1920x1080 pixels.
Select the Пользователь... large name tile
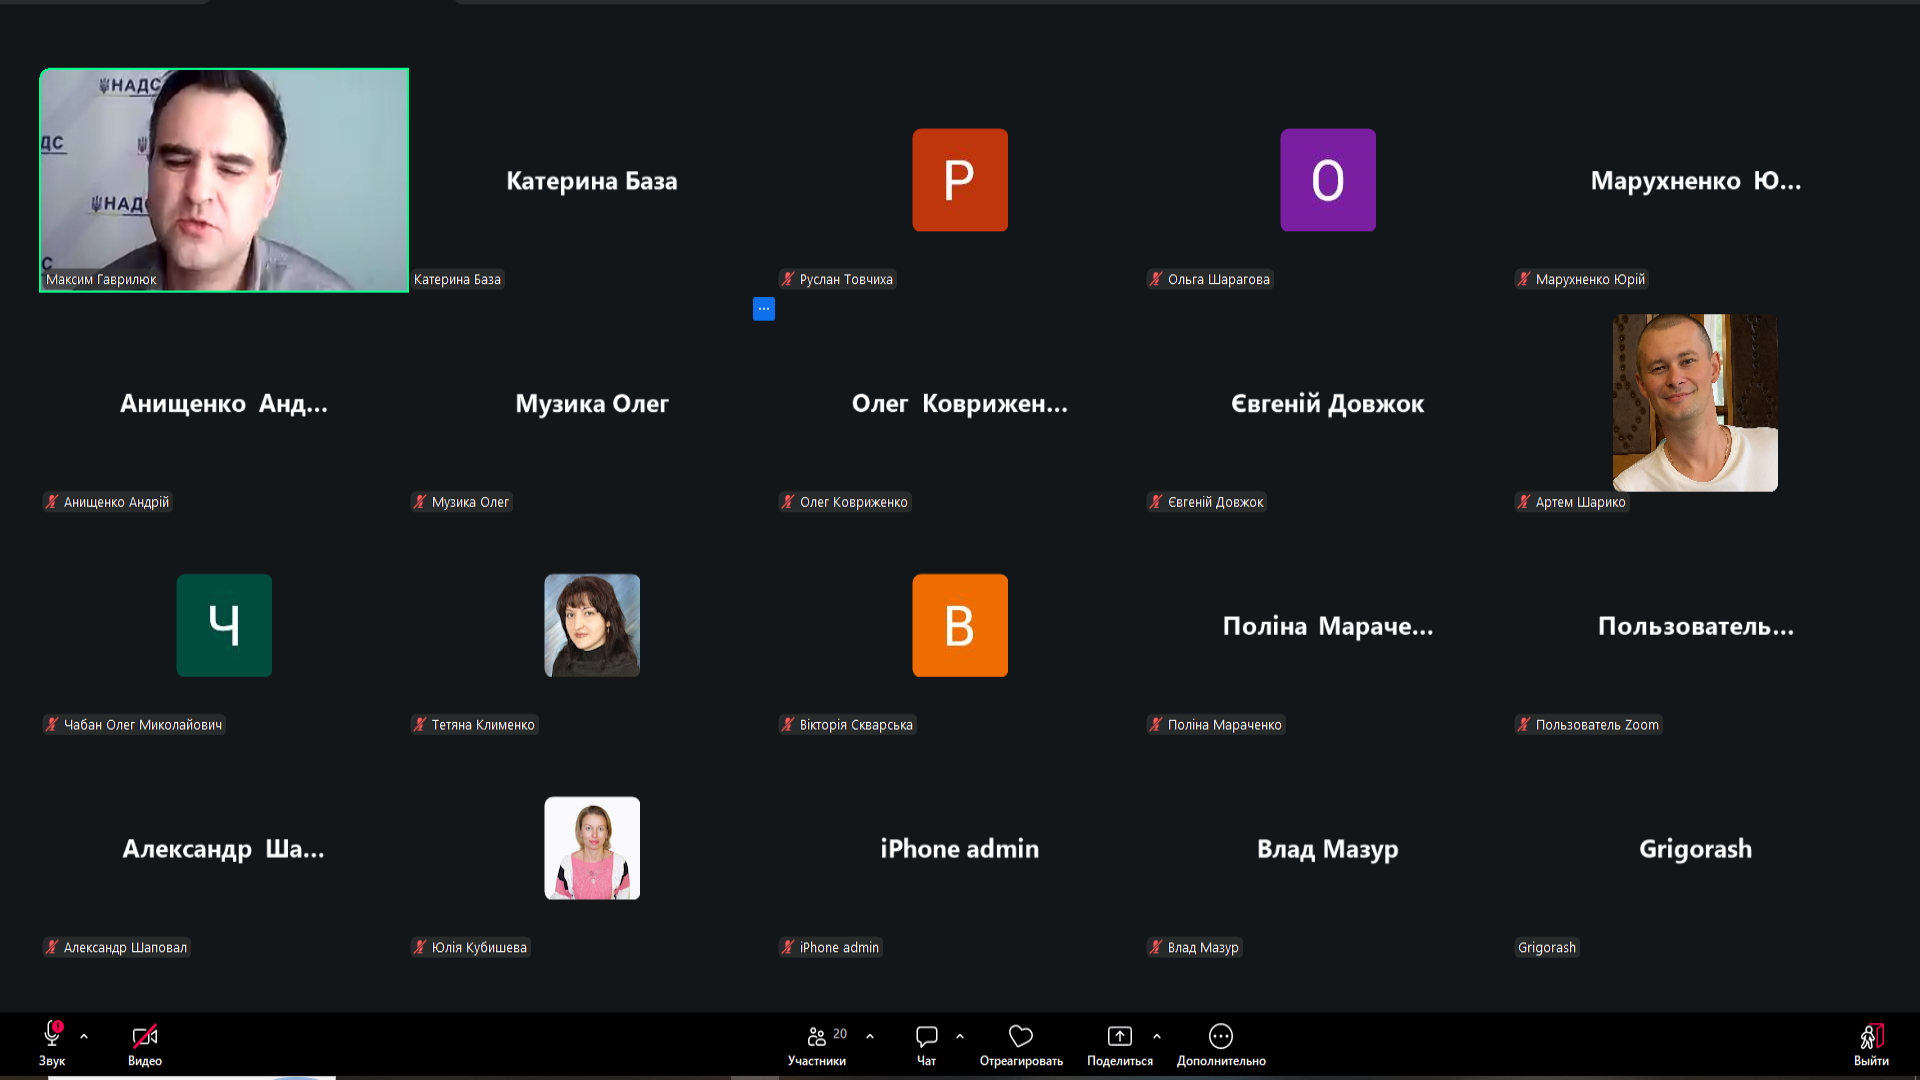point(1696,626)
